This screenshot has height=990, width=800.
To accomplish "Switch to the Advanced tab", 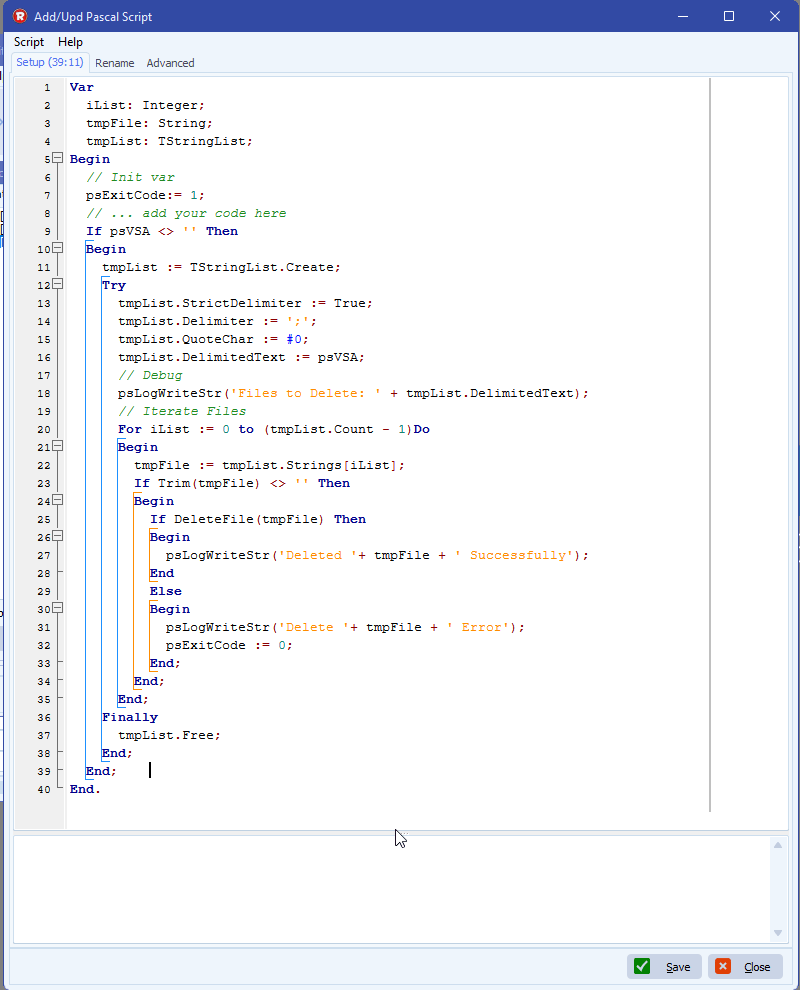I will pos(170,63).
